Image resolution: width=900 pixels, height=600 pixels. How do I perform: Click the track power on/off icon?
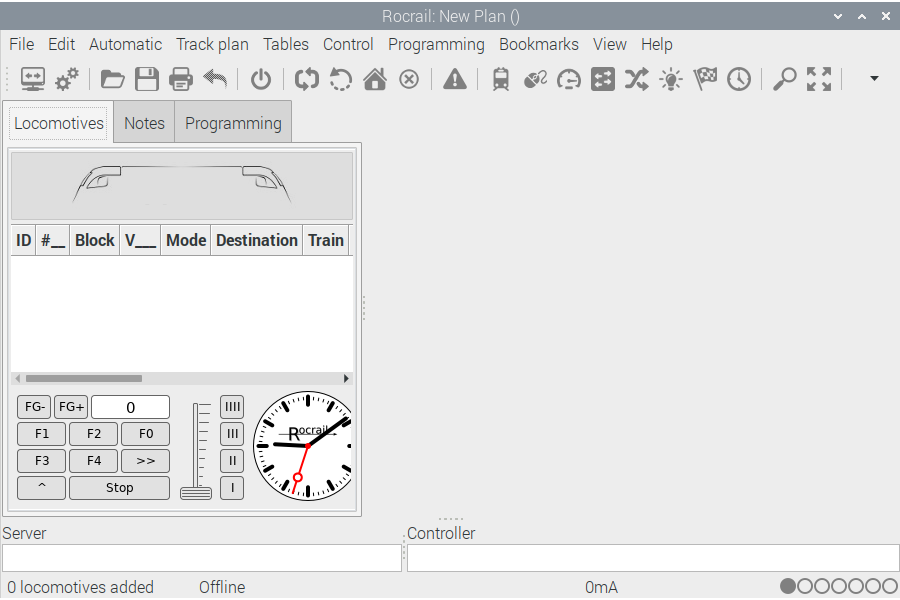[261, 79]
